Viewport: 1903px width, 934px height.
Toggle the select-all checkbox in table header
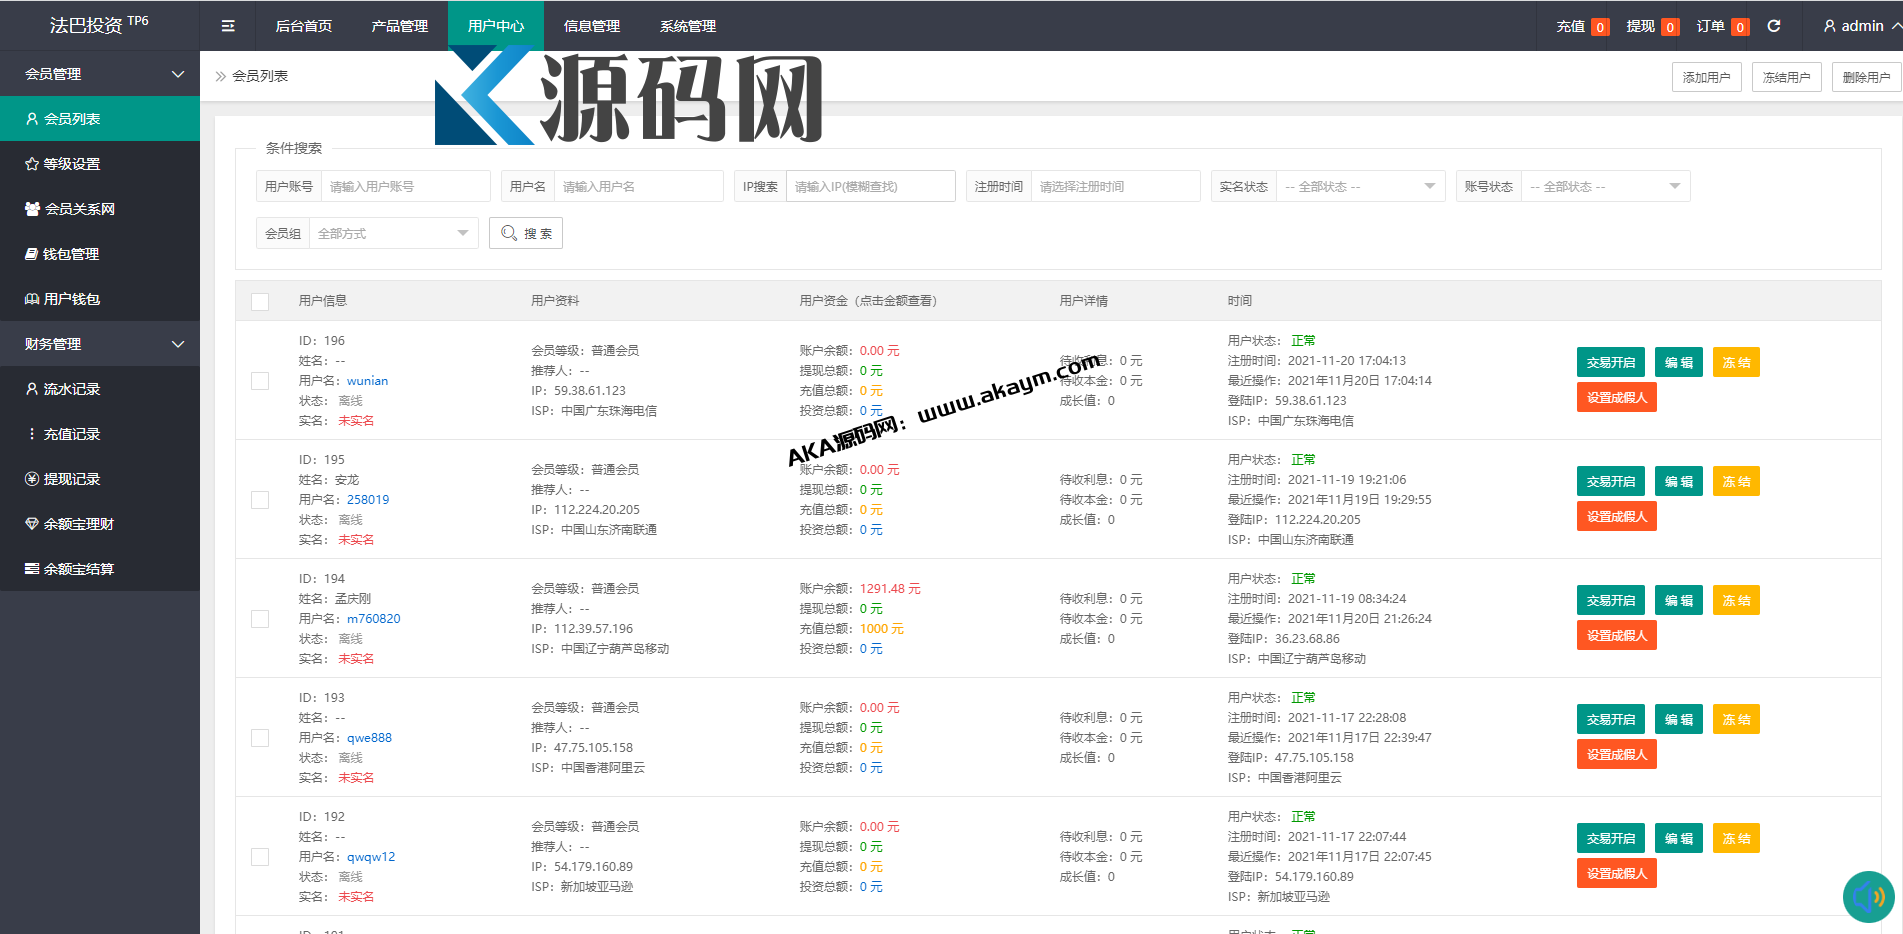pyautogui.click(x=260, y=301)
